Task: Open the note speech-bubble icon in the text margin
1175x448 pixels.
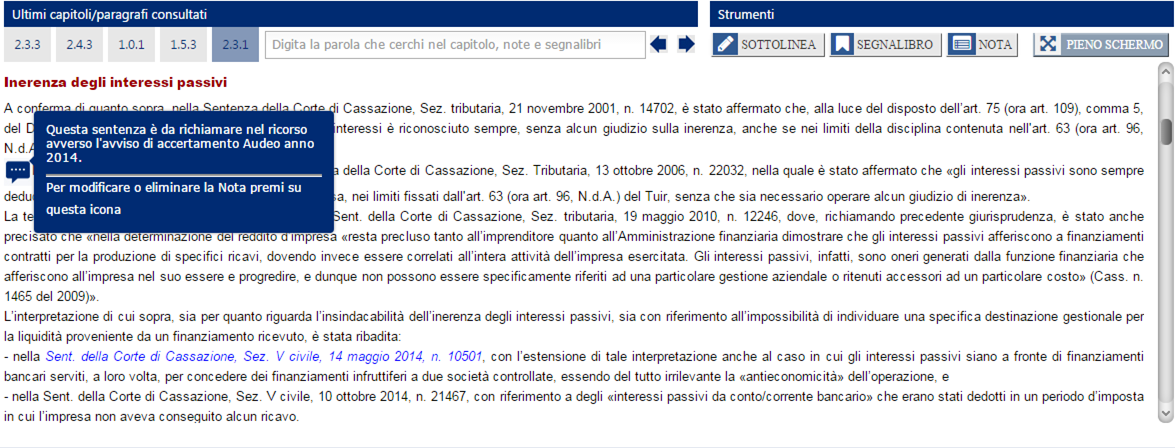Action: (18, 170)
